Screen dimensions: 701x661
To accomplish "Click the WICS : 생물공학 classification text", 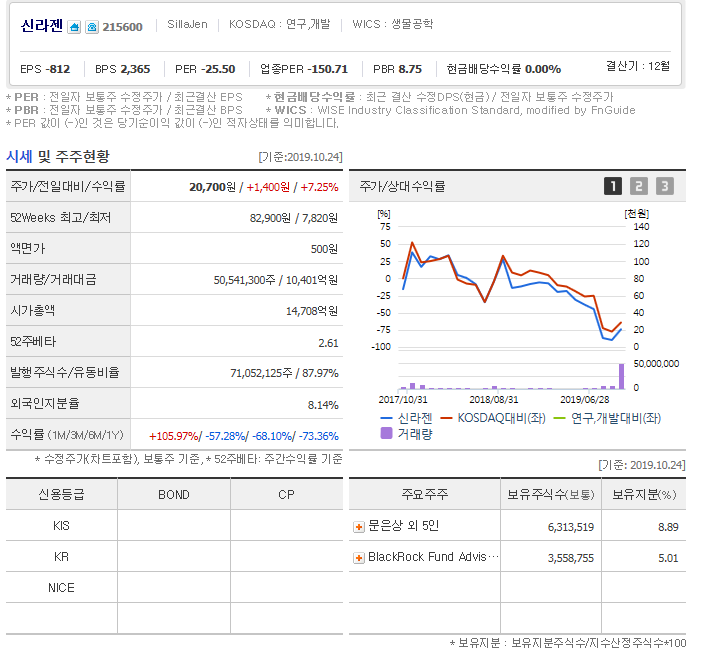I will pos(393,24).
